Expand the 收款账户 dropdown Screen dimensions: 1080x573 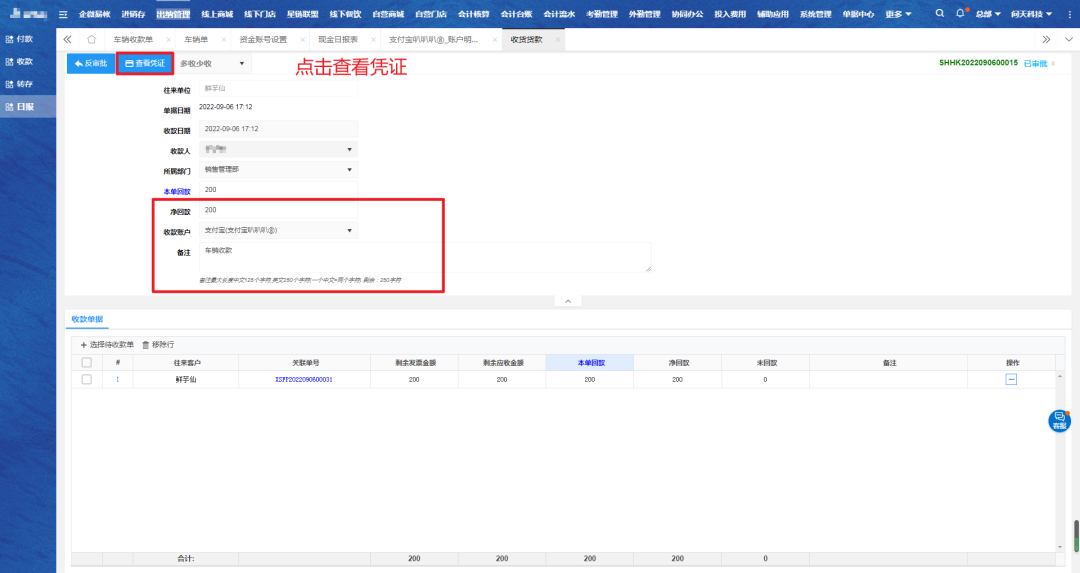click(x=349, y=230)
